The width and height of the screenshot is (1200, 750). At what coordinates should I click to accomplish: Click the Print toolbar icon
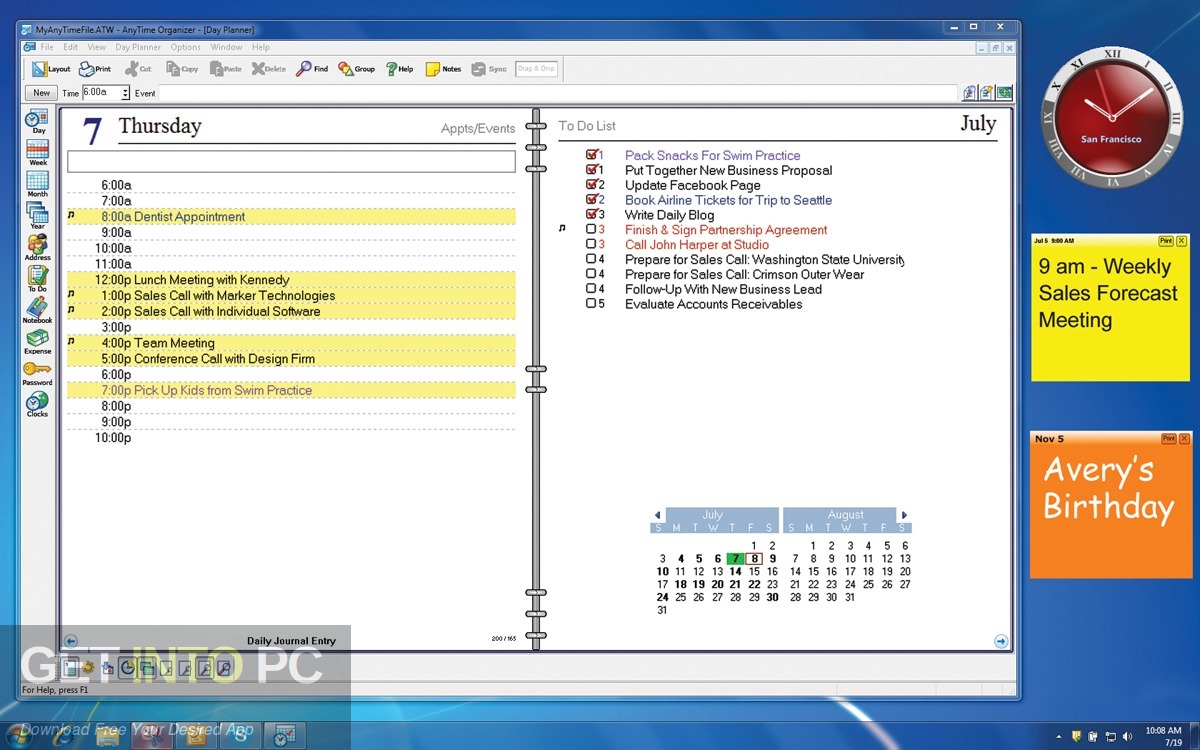point(95,69)
